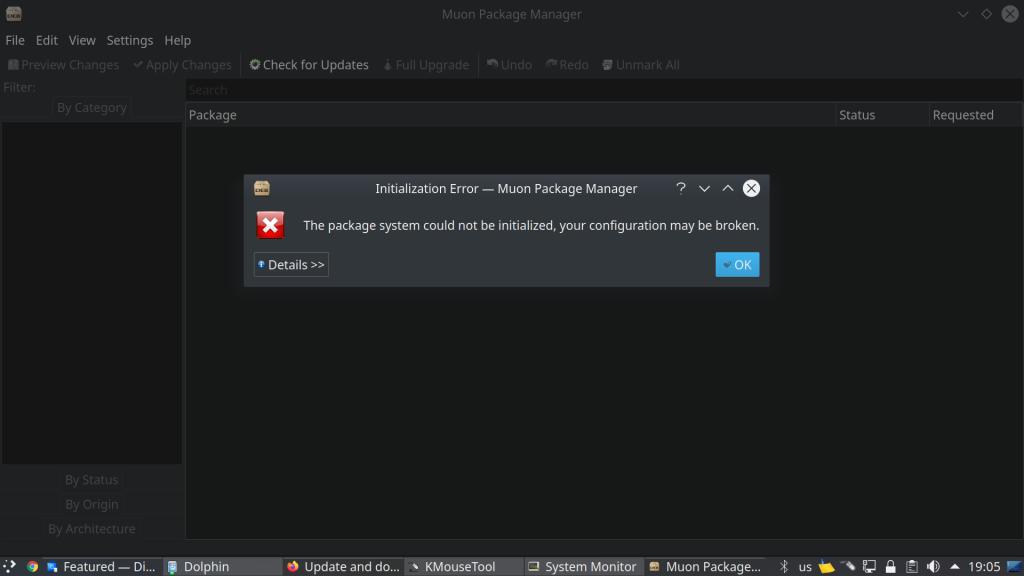This screenshot has width=1024, height=576.
Task: Show hidden system tray icons arrow
Action: click(955, 566)
